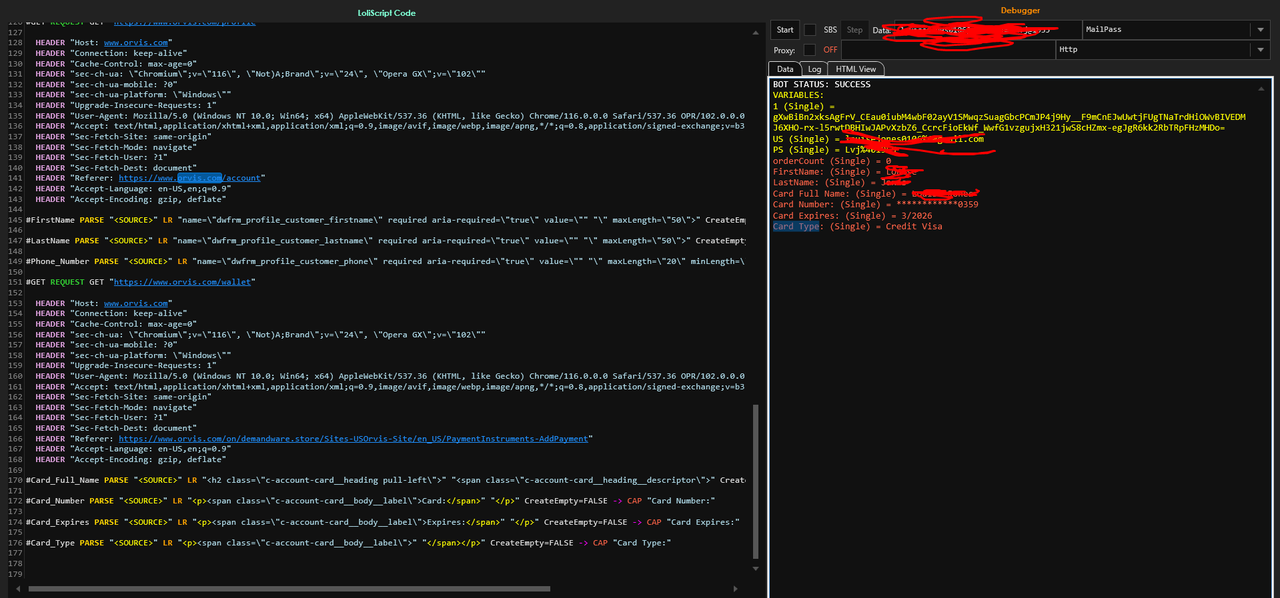This screenshot has width=1280, height=598.
Task: Click the Start button in Debugger
Action: click(786, 30)
